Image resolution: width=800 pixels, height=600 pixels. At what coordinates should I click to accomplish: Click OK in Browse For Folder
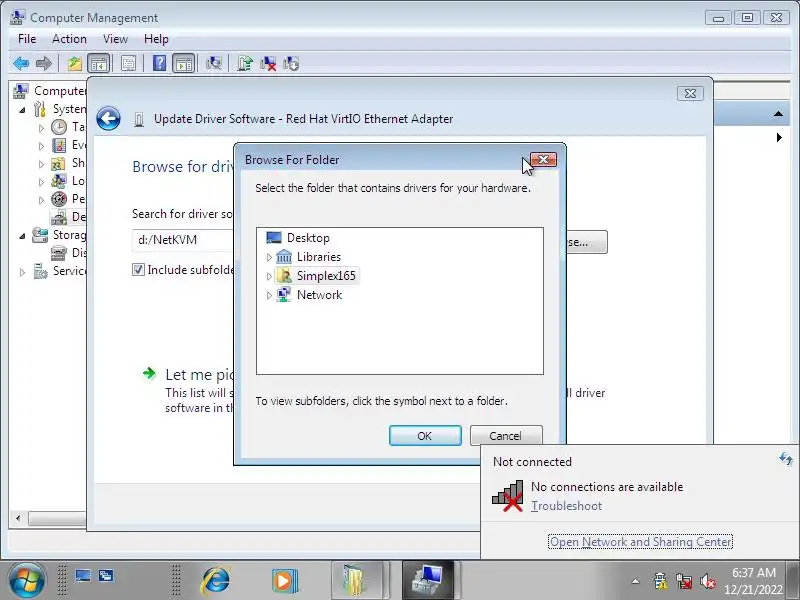(x=425, y=436)
